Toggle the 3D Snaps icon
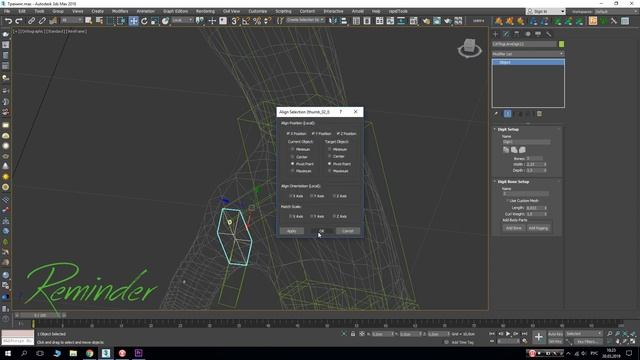640x360 pixels. point(235,21)
